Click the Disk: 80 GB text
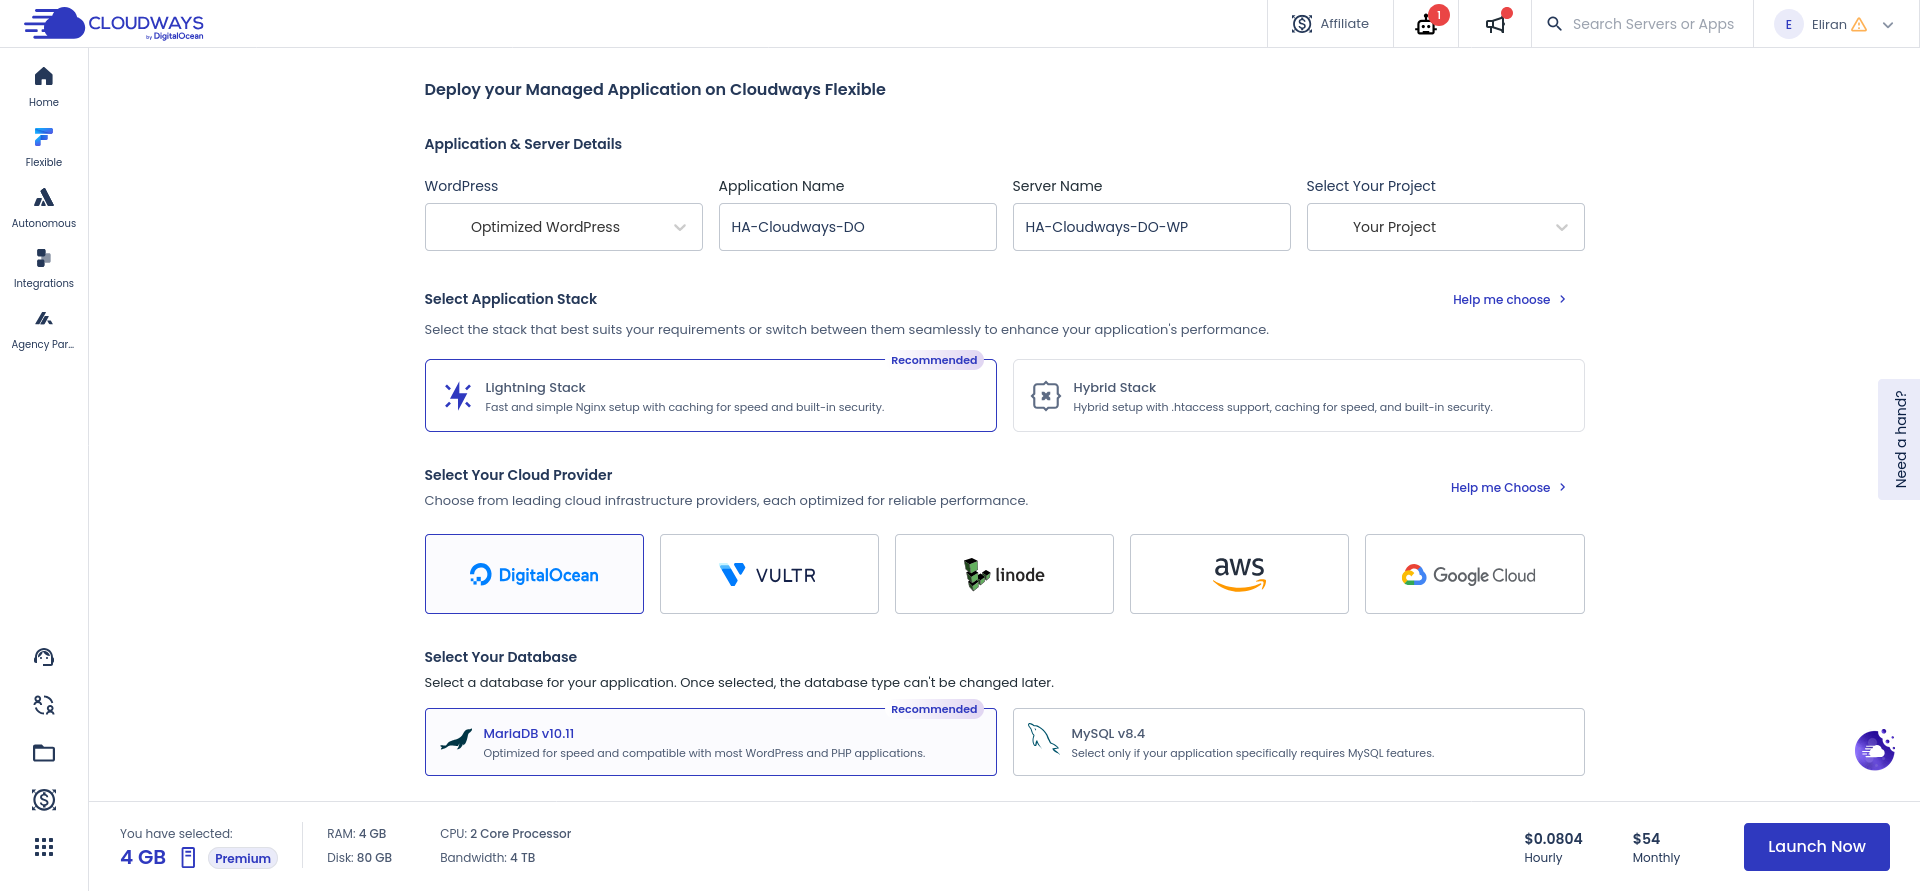 (359, 858)
